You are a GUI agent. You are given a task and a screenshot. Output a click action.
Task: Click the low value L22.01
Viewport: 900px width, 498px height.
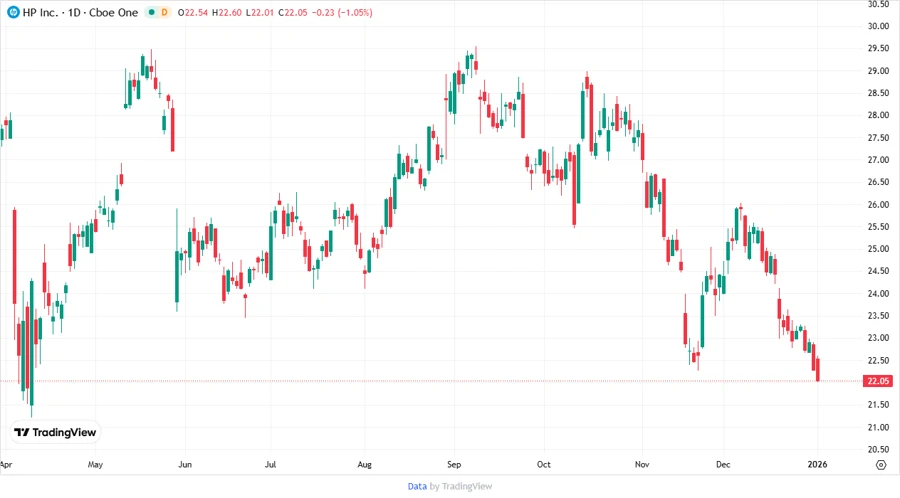tap(259, 12)
